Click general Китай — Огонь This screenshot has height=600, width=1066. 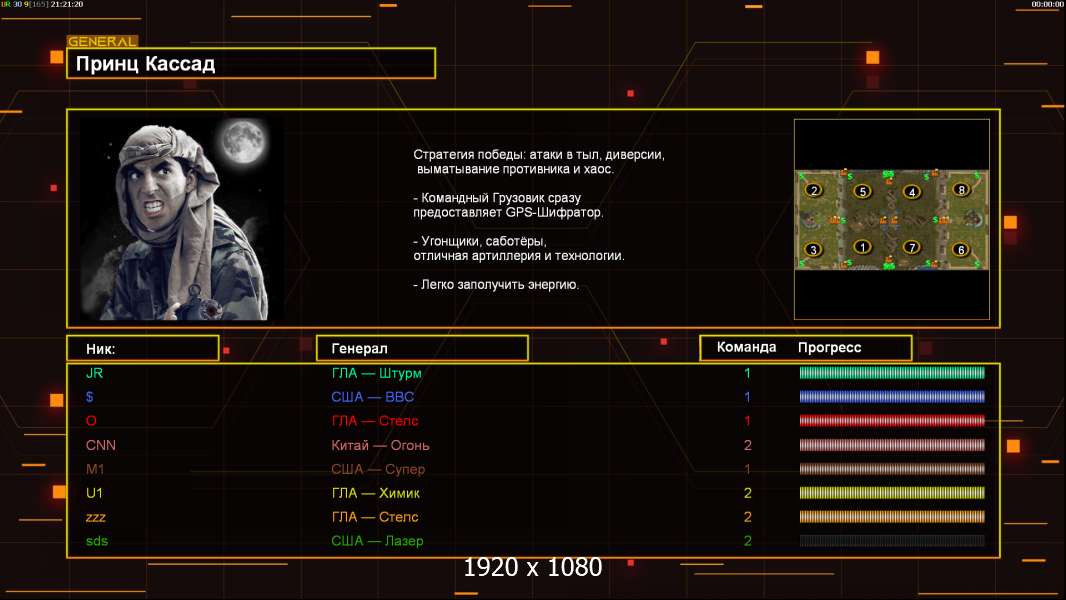(x=380, y=445)
